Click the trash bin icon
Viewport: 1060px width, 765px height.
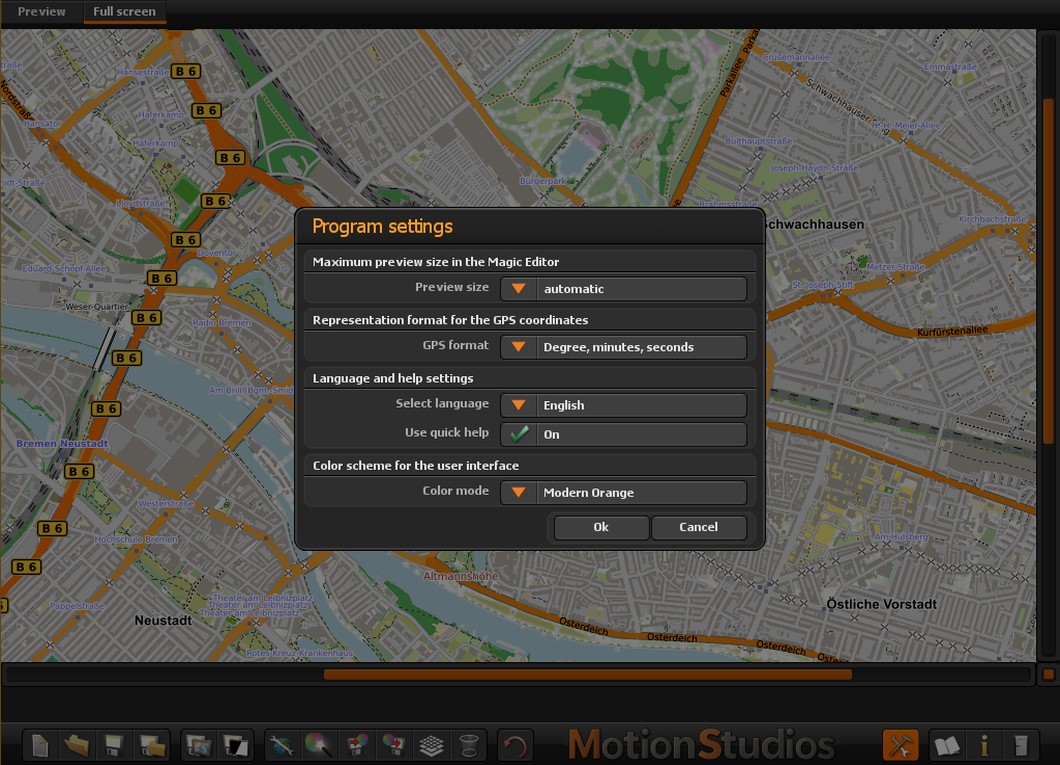pos(468,745)
